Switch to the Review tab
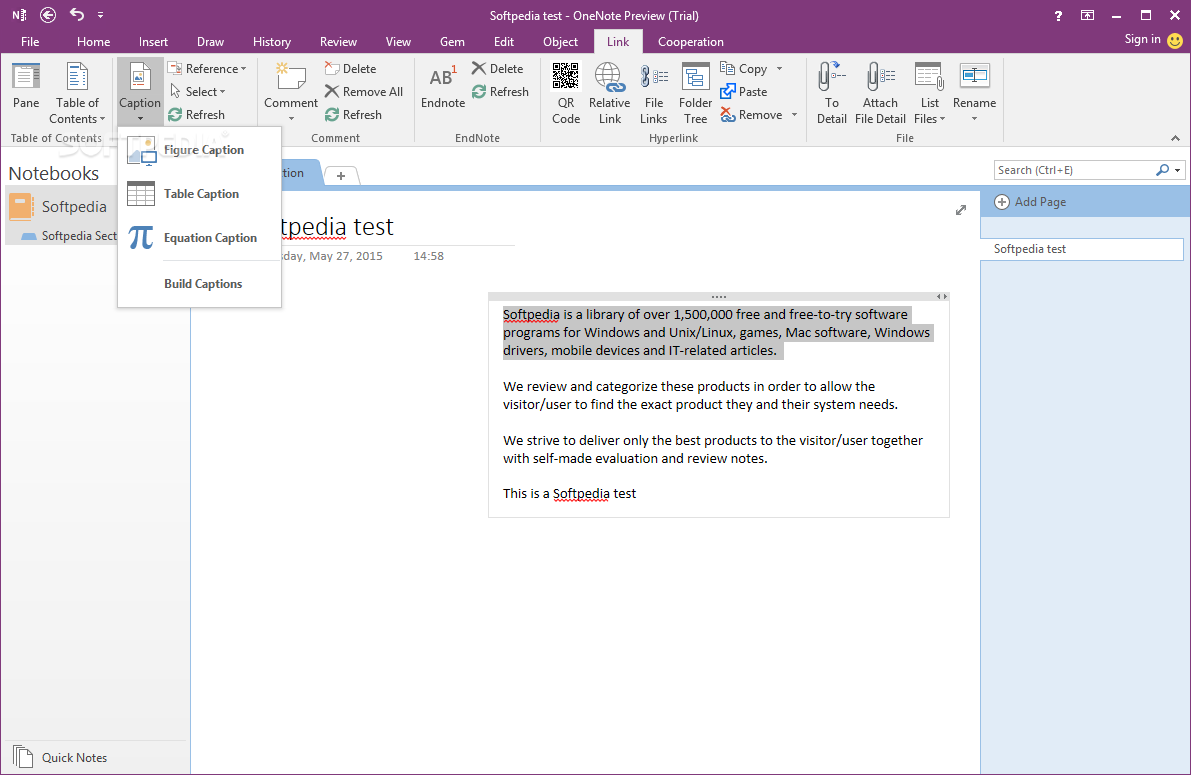 [338, 42]
